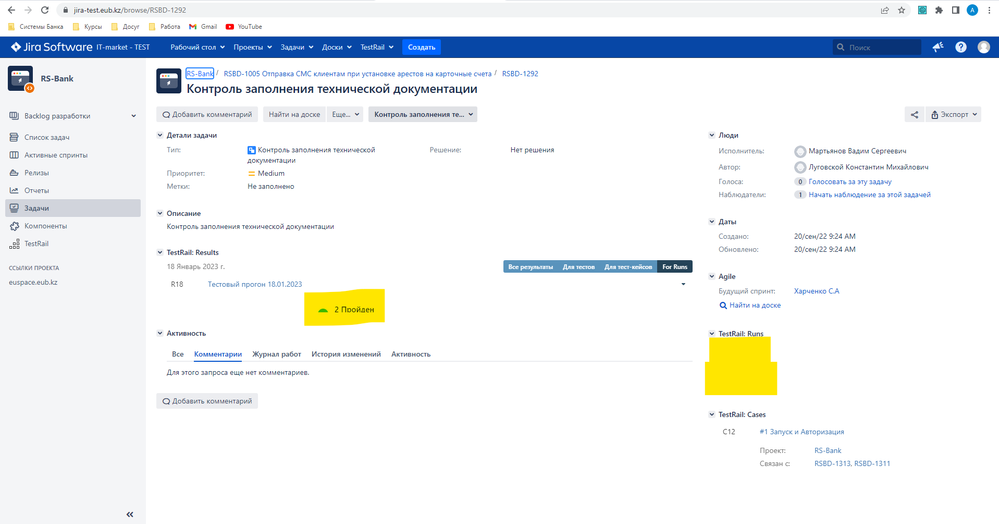Viewport: 999px width, 524px height.
Task: Click the RS-Bank project avatar in sidebar
Action: pos(20,79)
